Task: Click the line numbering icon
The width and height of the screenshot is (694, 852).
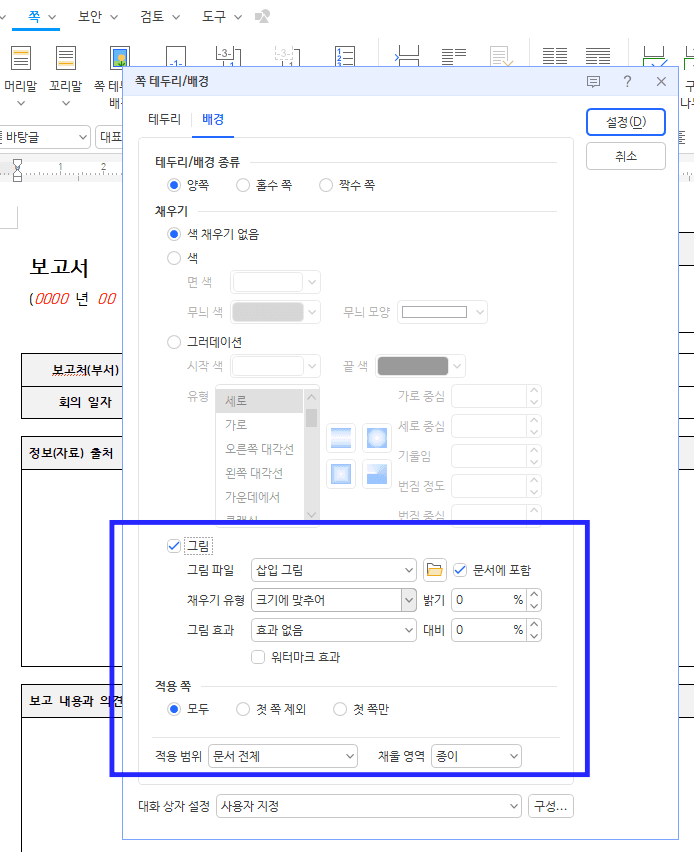Action: (x=345, y=57)
